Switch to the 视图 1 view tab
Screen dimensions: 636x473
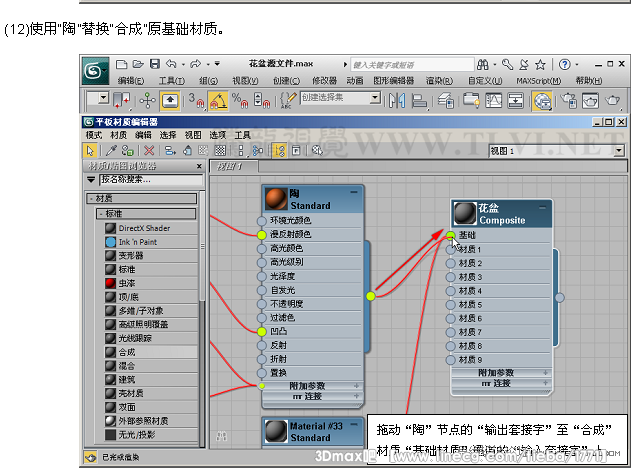(x=233, y=166)
